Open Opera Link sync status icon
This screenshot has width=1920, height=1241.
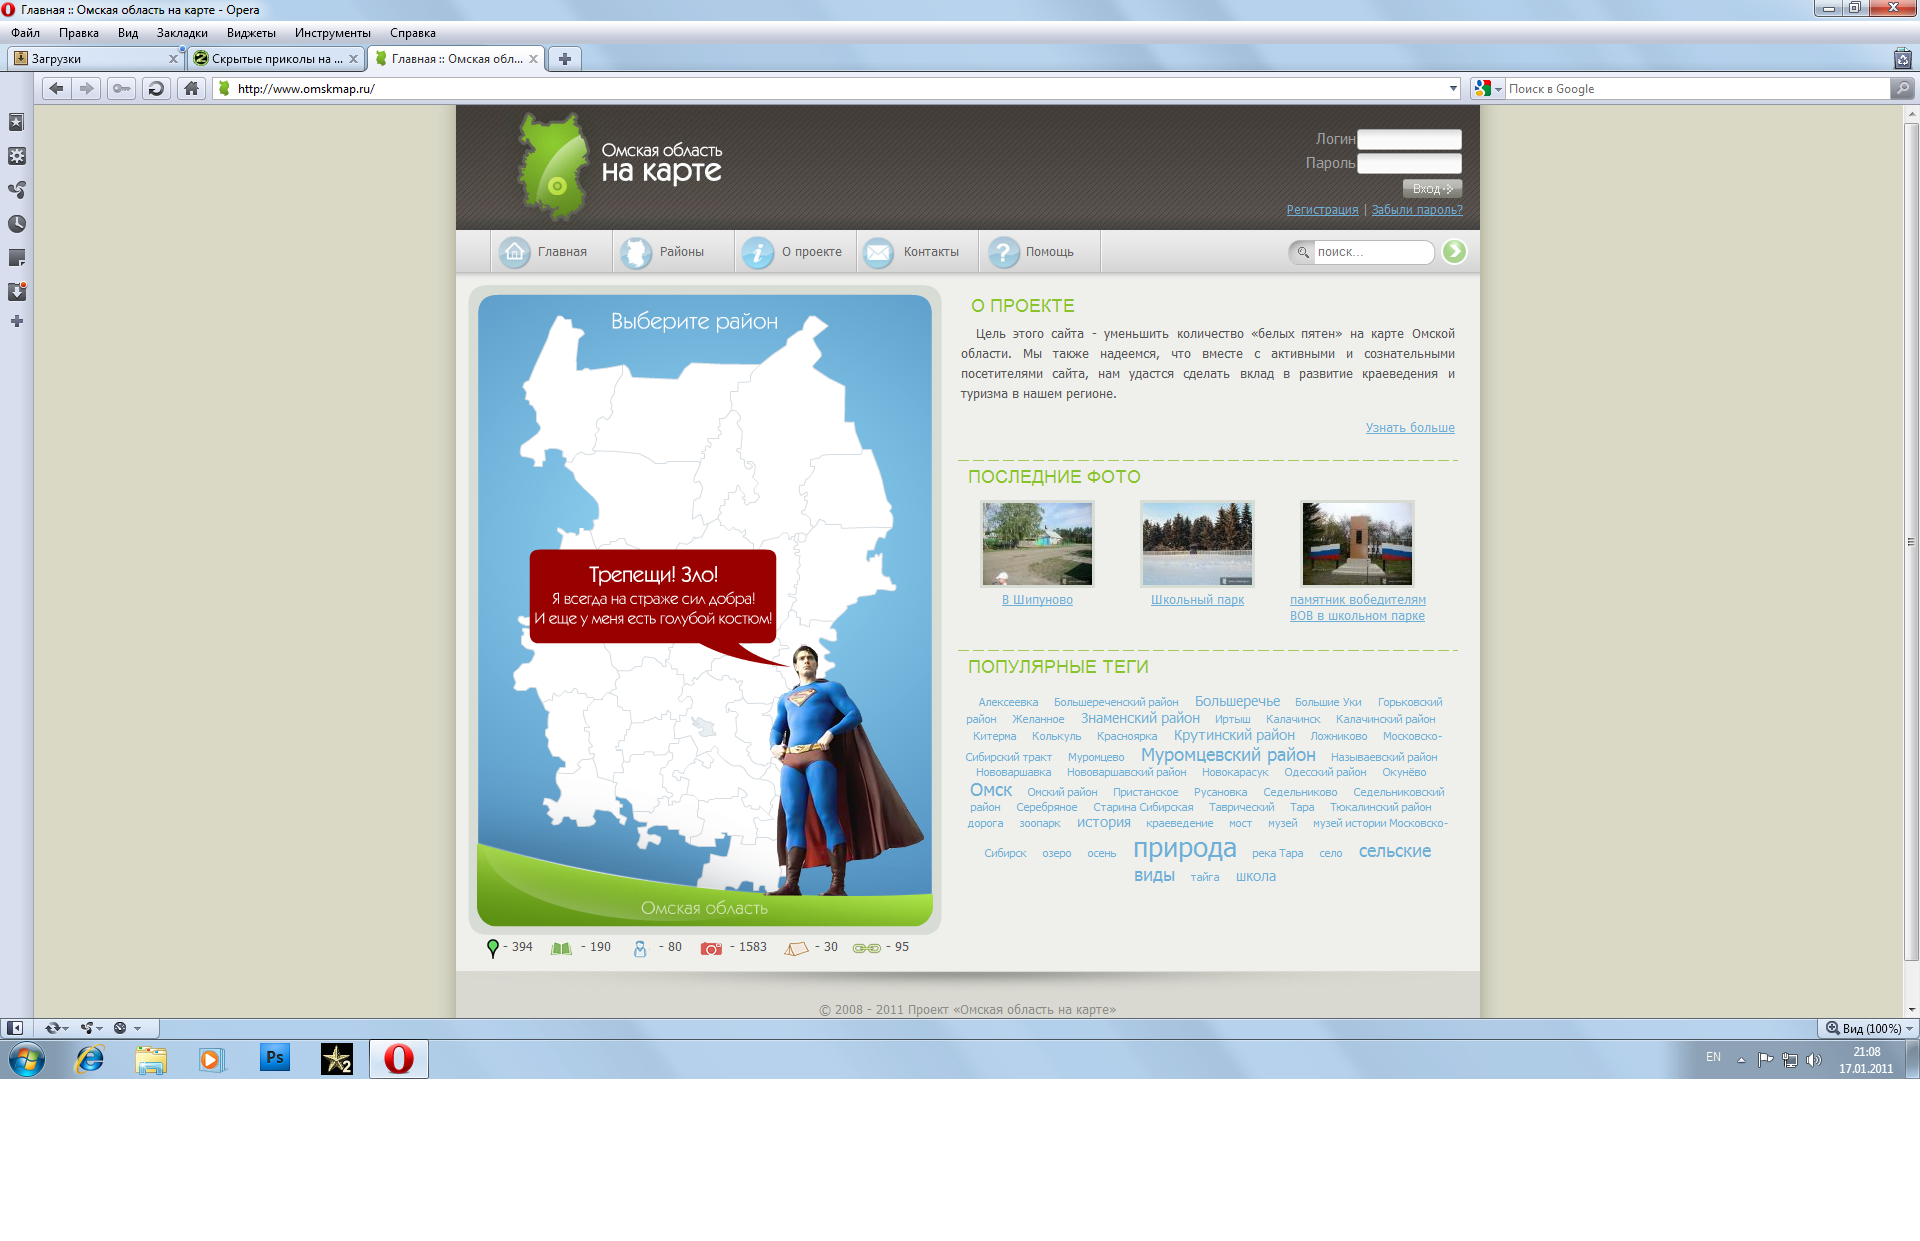(x=52, y=1028)
